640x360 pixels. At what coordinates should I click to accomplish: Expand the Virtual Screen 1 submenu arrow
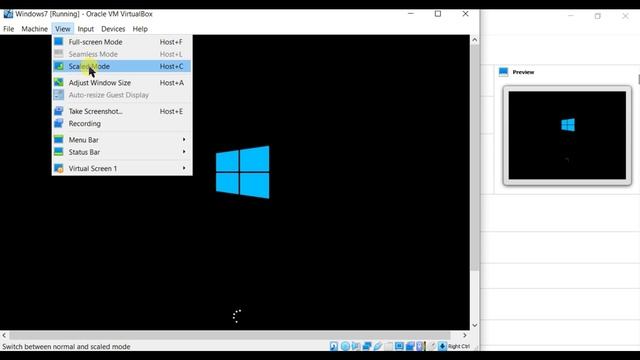[184, 168]
